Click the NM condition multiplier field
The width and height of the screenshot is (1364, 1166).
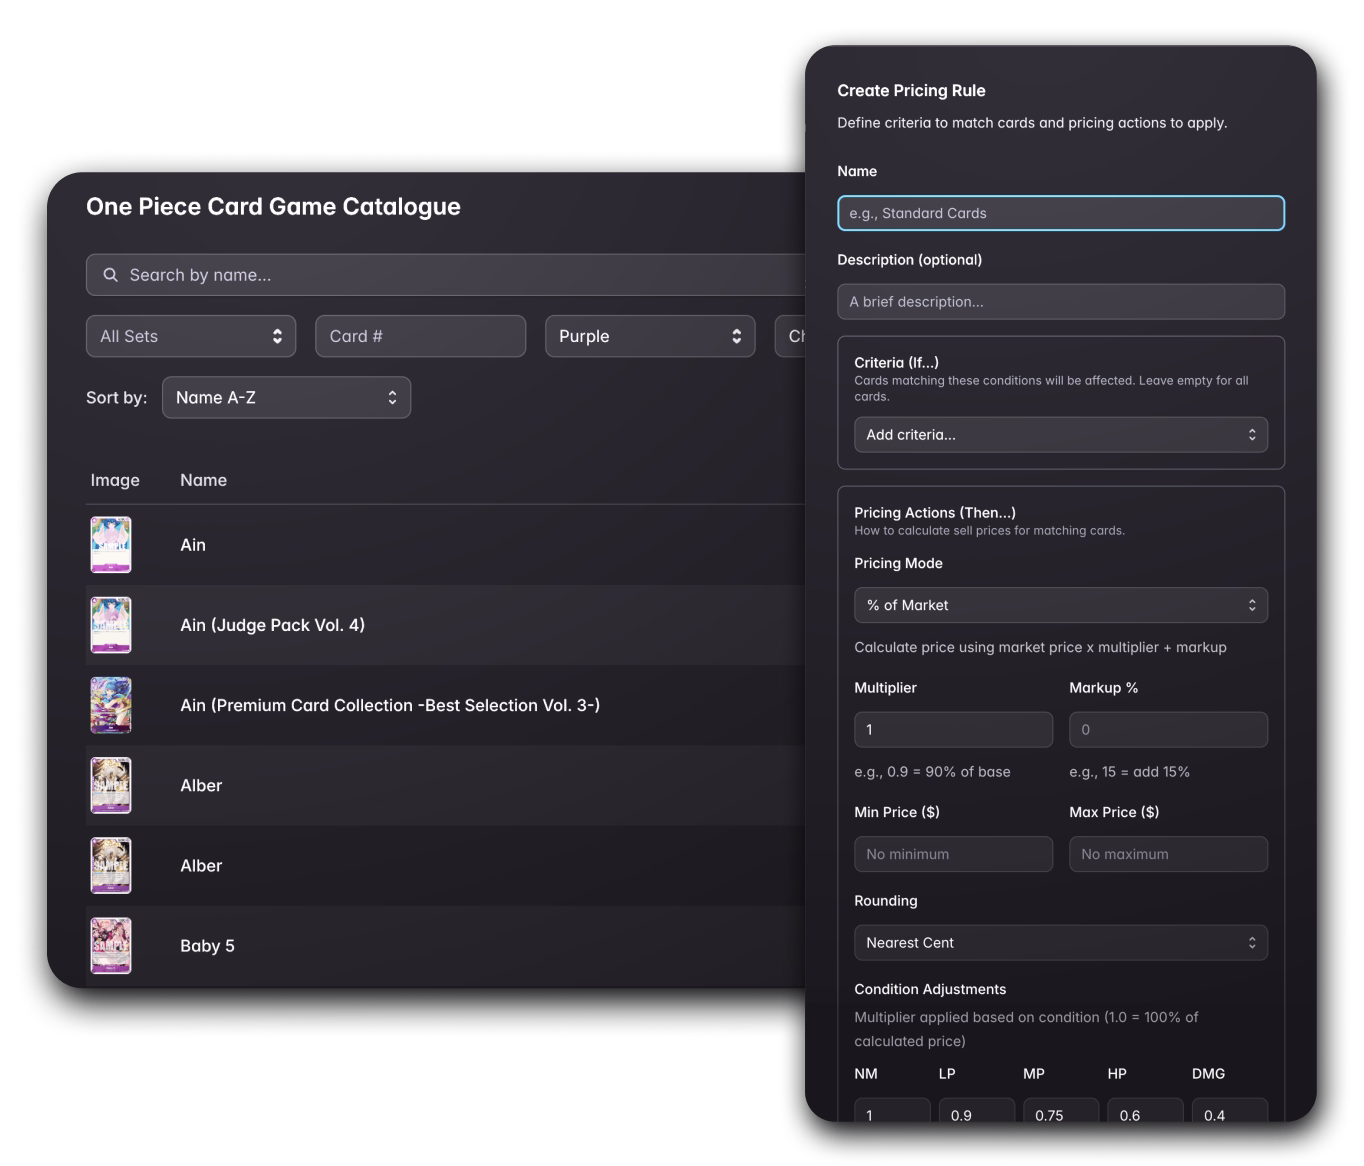click(x=892, y=1110)
